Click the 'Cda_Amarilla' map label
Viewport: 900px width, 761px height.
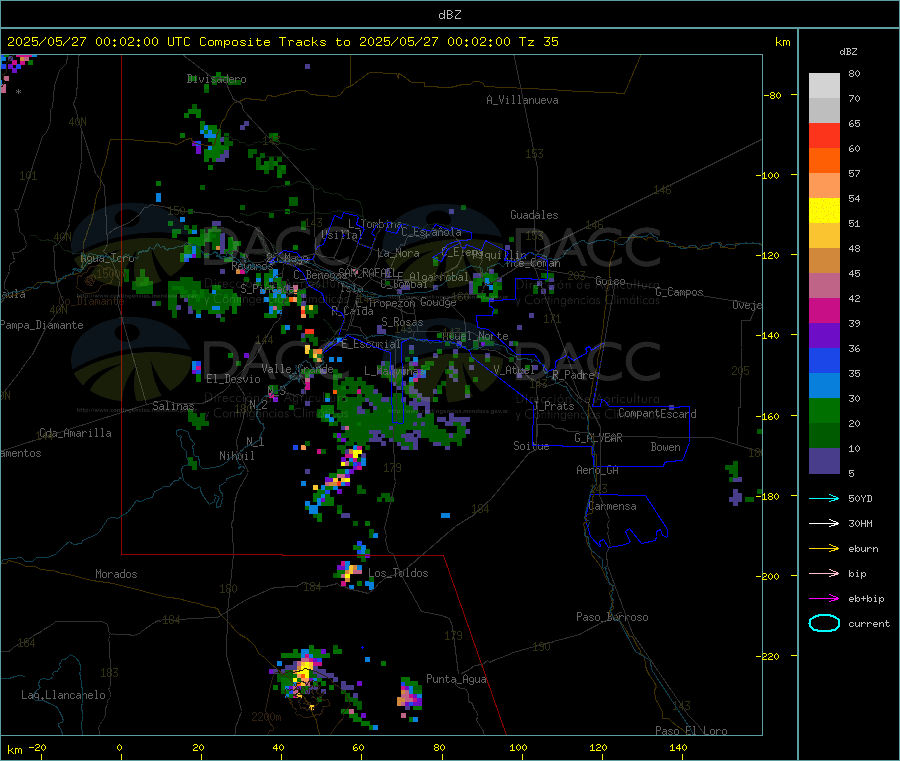[75, 433]
